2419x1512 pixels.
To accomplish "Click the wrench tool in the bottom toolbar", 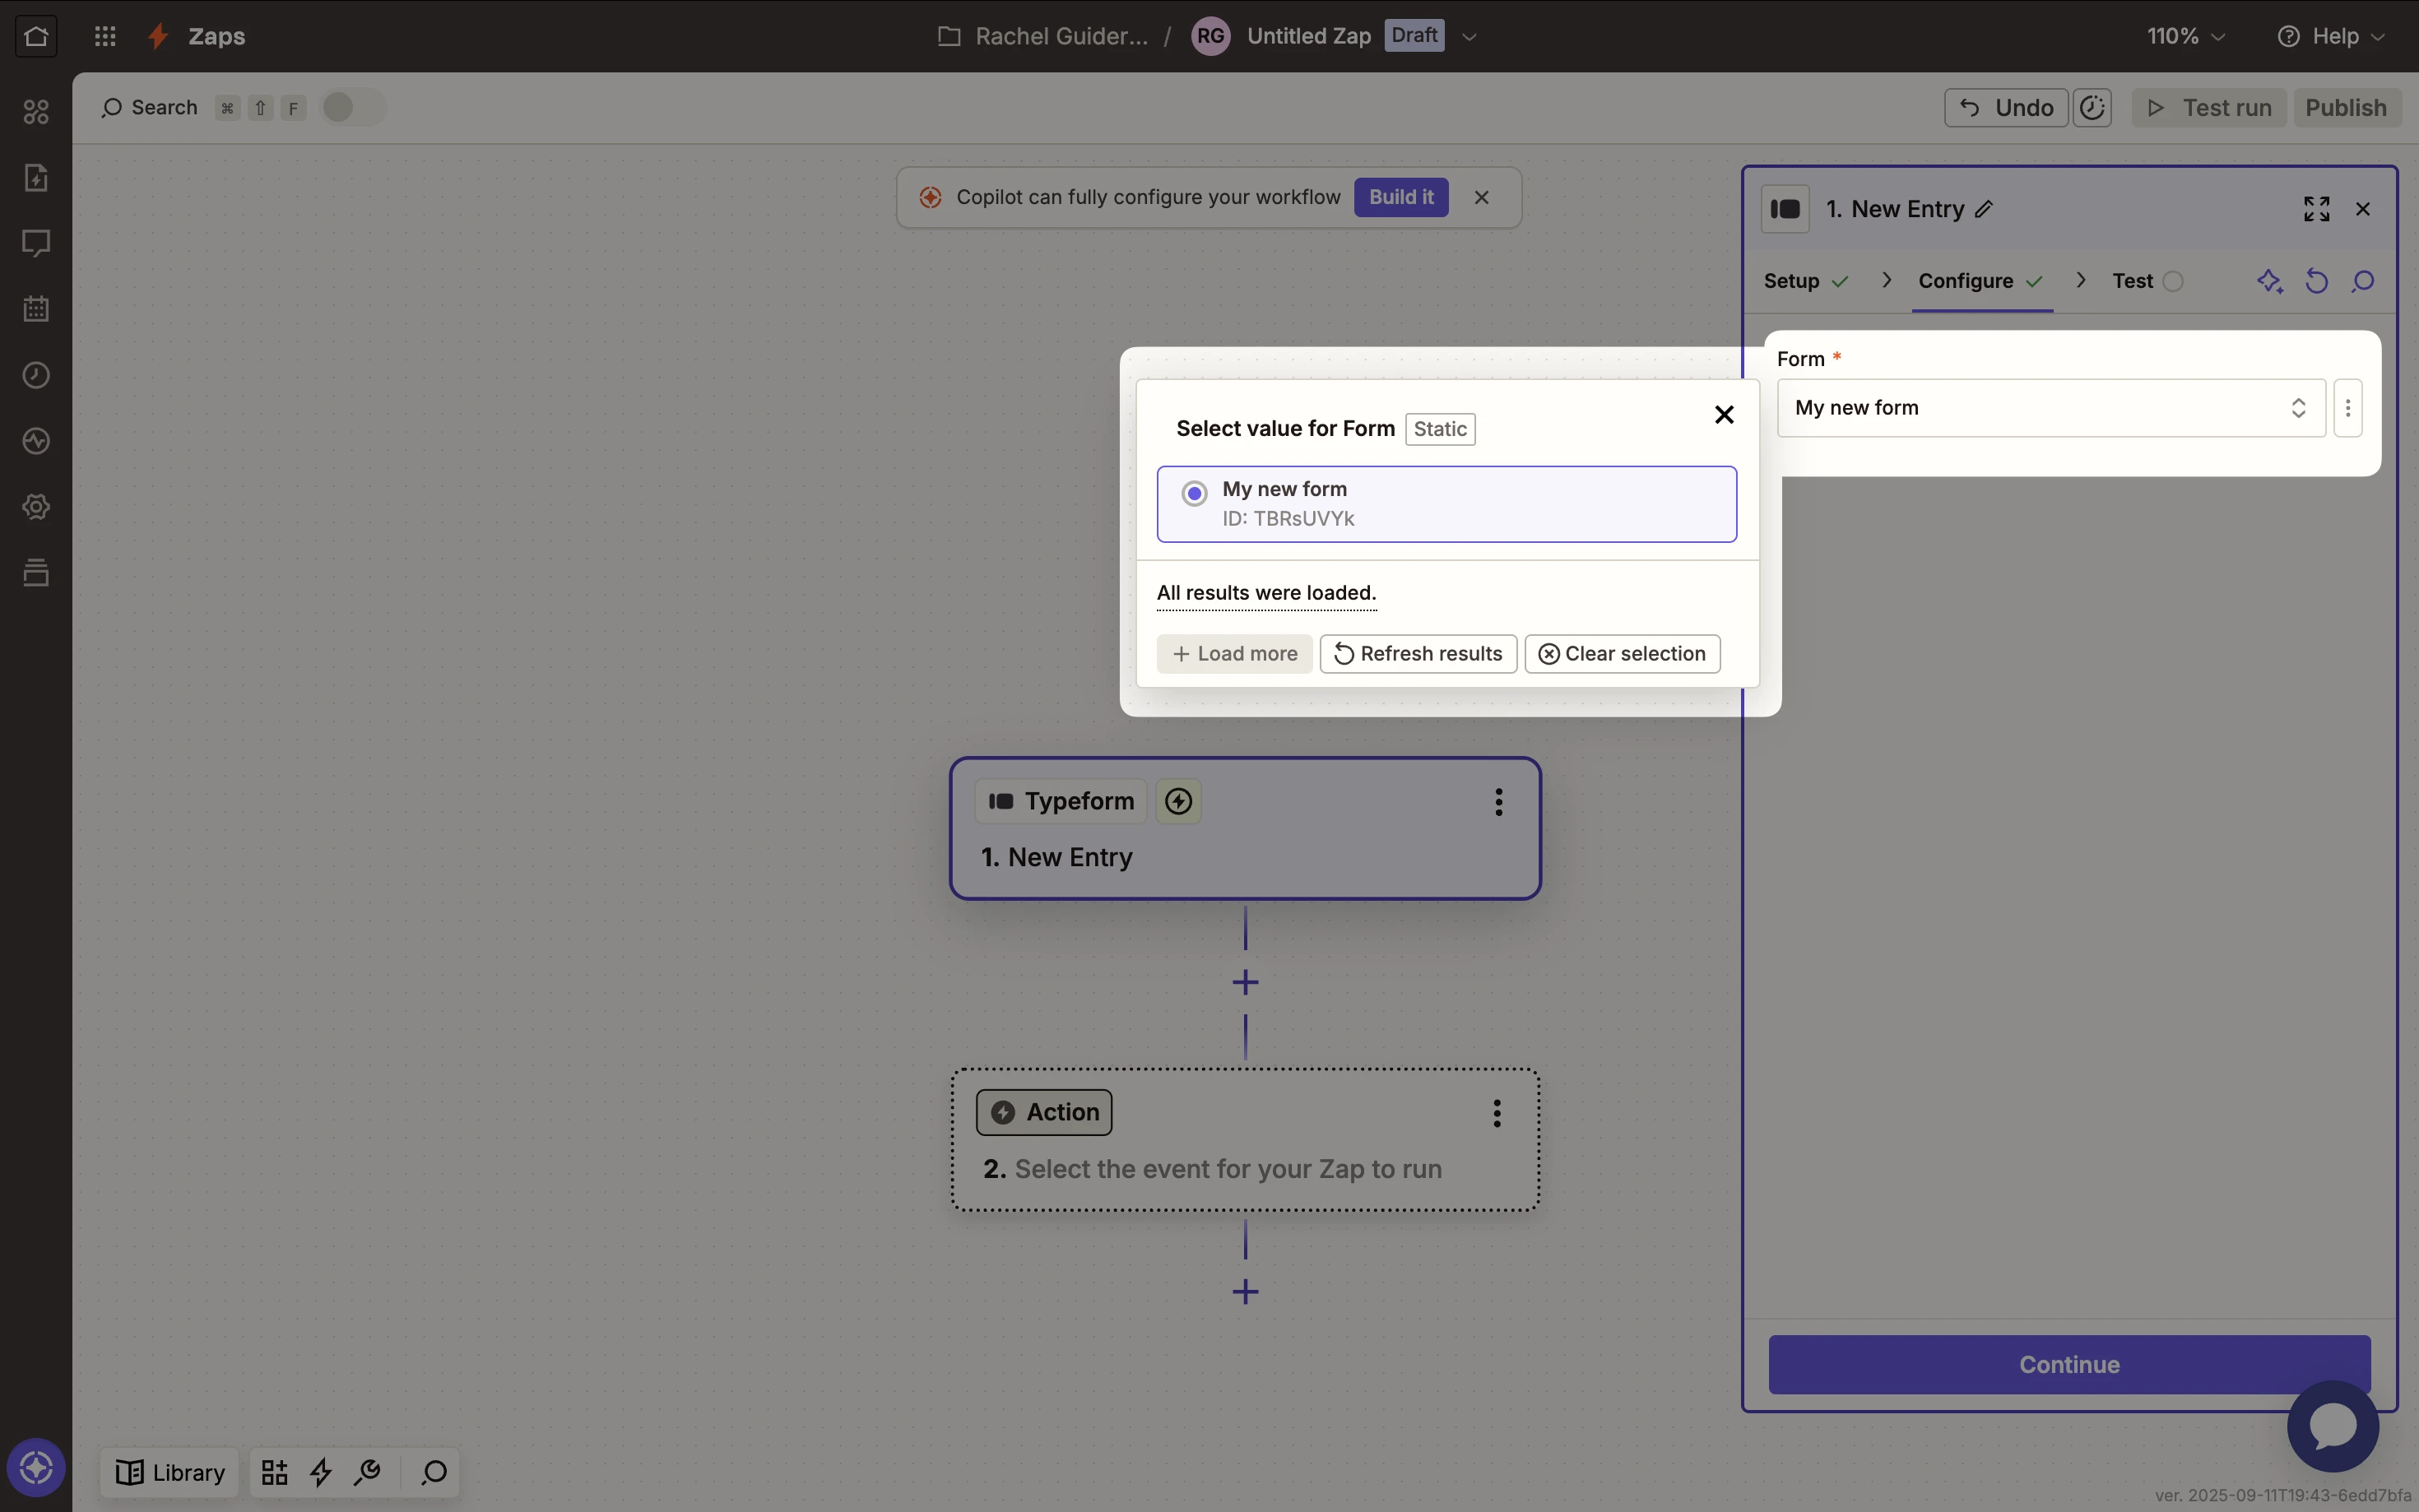I will [x=367, y=1473].
